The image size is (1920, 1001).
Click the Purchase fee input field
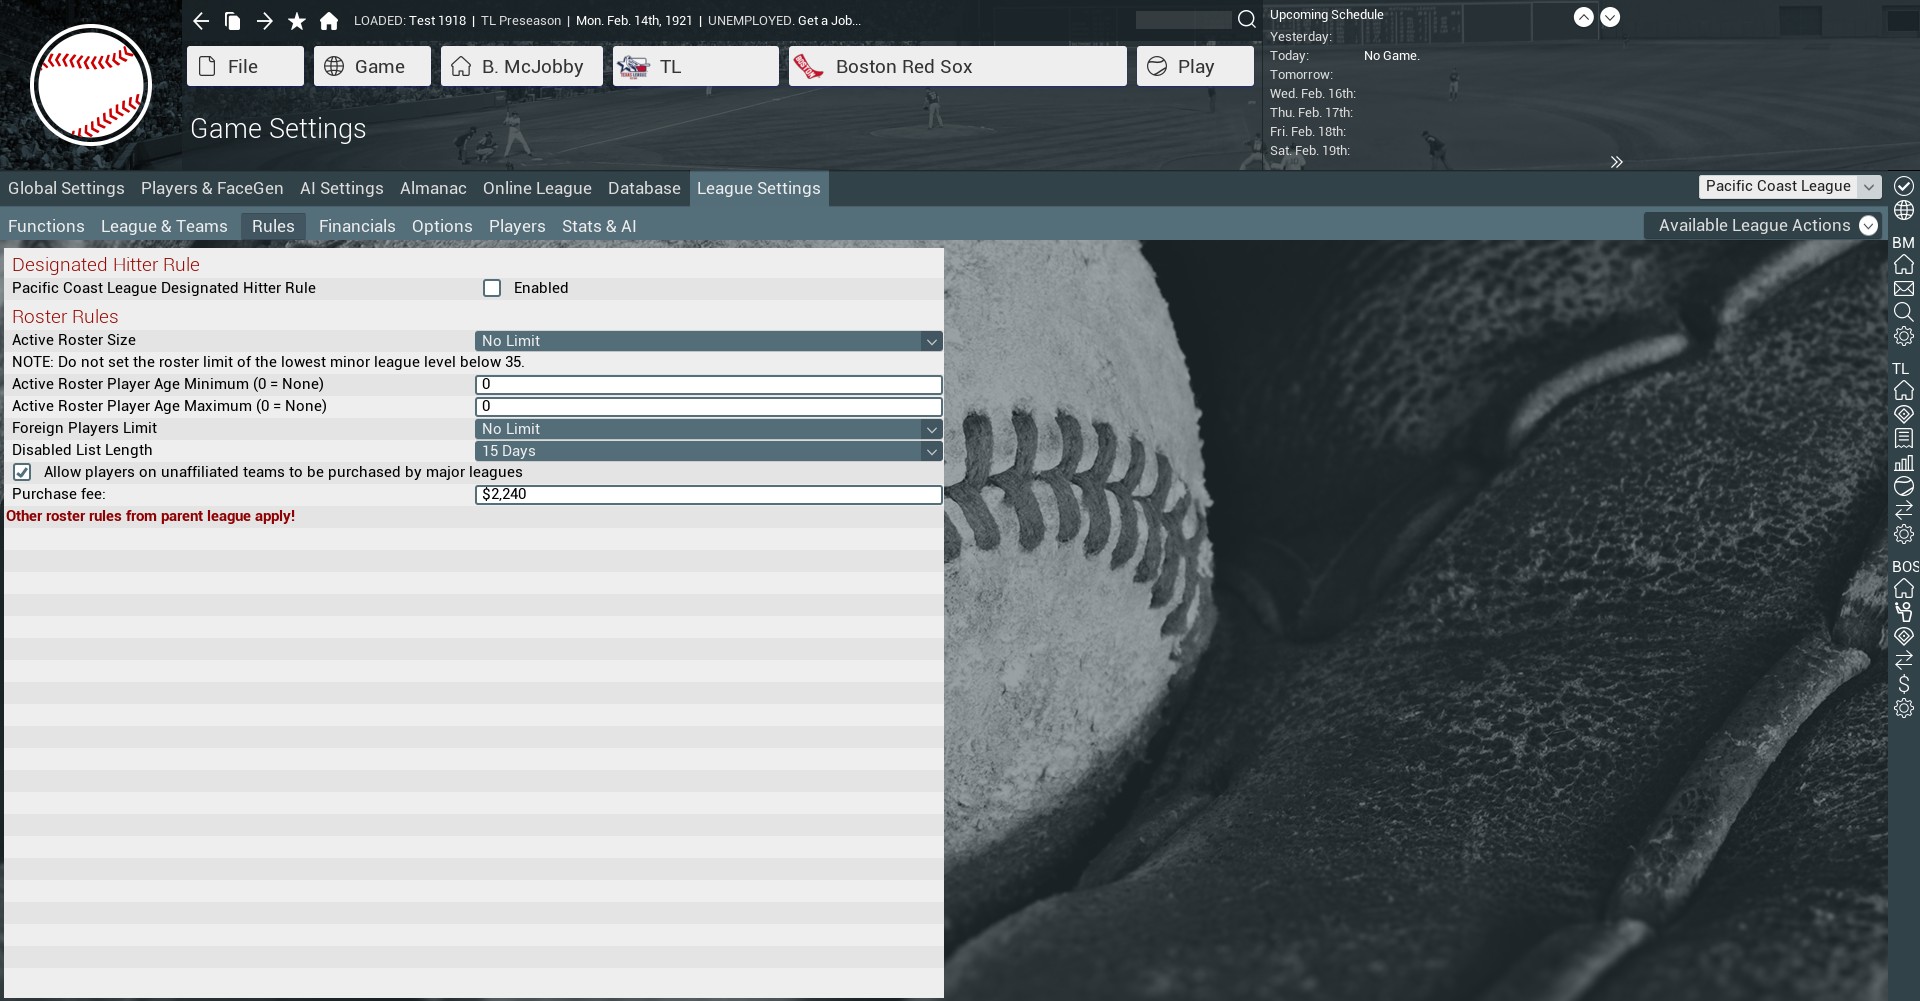coord(708,495)
